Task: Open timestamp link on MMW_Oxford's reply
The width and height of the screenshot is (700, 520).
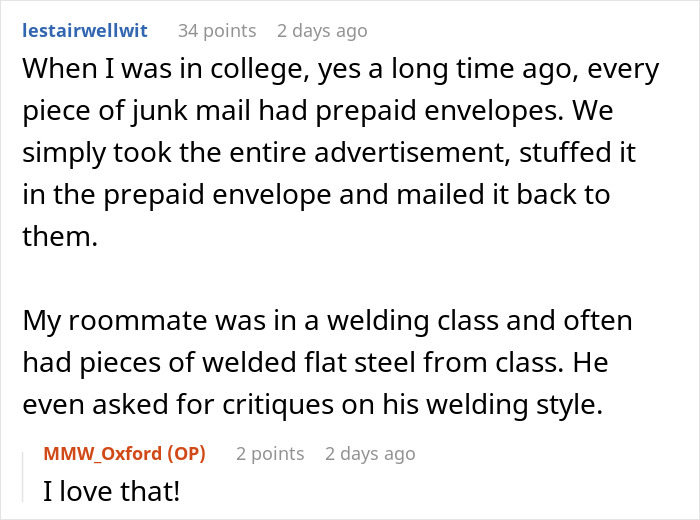Action: (x=370, y=454)
